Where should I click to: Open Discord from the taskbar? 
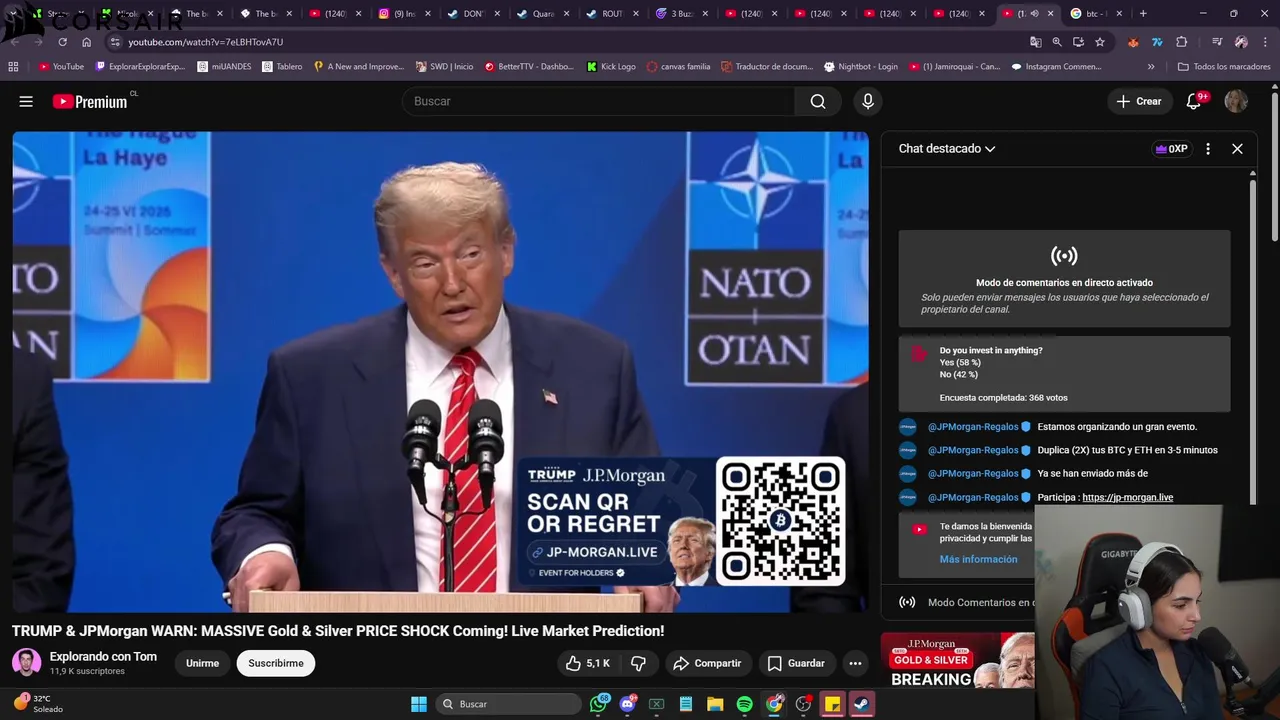[628, 704]
